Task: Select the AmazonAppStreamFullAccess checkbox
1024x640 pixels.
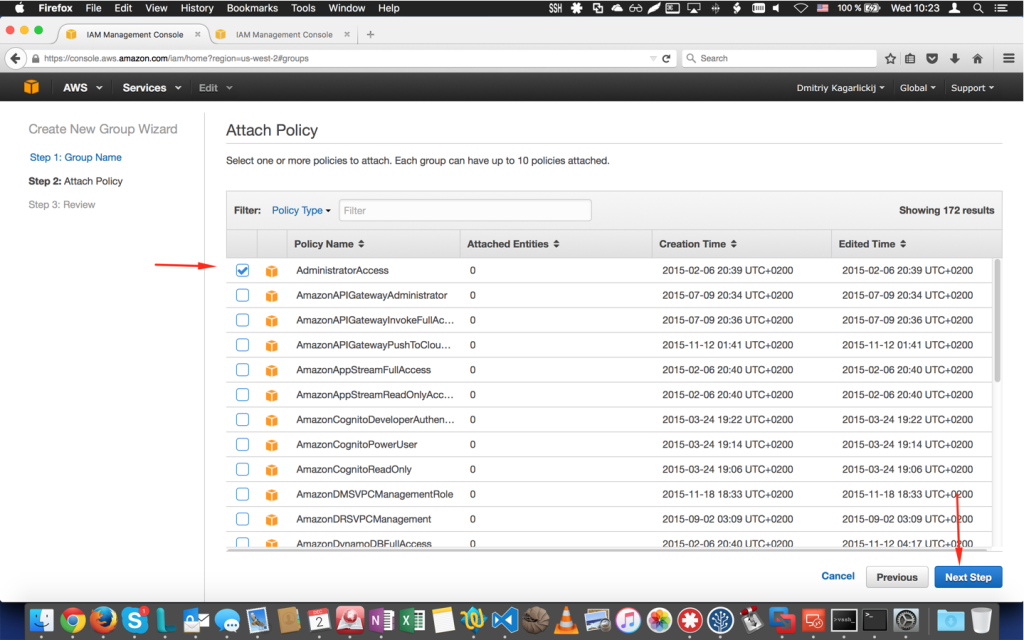Action: pyautogui.click(x=242, y=370)
